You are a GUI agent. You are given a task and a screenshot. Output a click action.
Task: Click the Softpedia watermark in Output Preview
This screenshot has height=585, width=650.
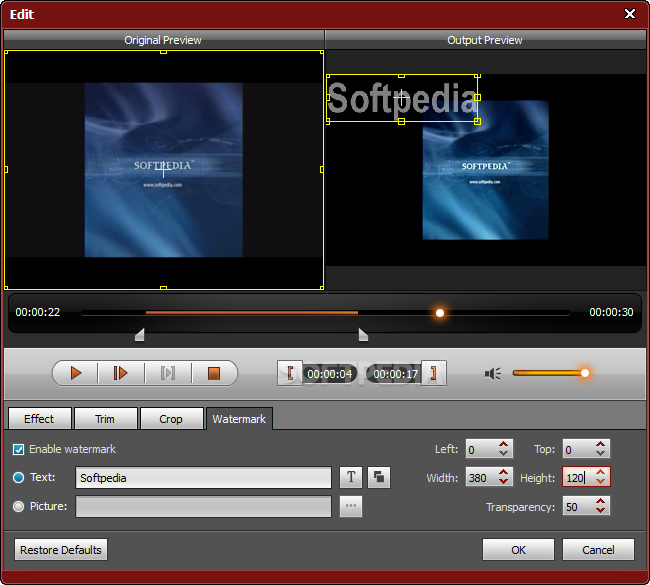pos(402,98)
